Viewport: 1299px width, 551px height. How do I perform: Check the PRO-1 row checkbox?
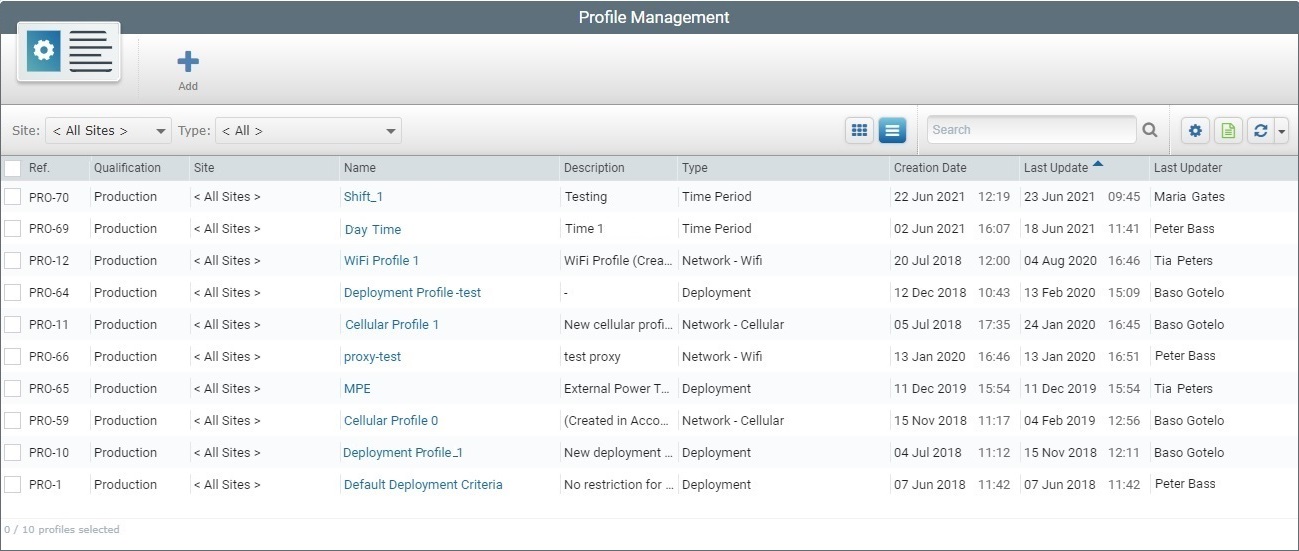(12, 485)
